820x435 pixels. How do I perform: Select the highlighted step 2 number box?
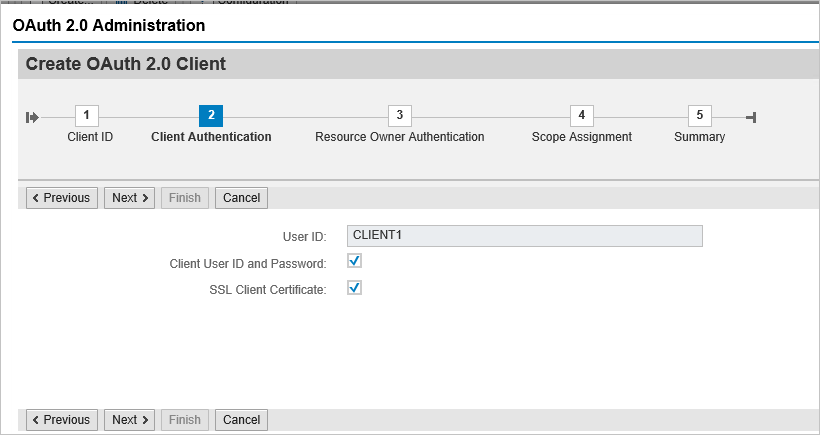click(211, 116)
